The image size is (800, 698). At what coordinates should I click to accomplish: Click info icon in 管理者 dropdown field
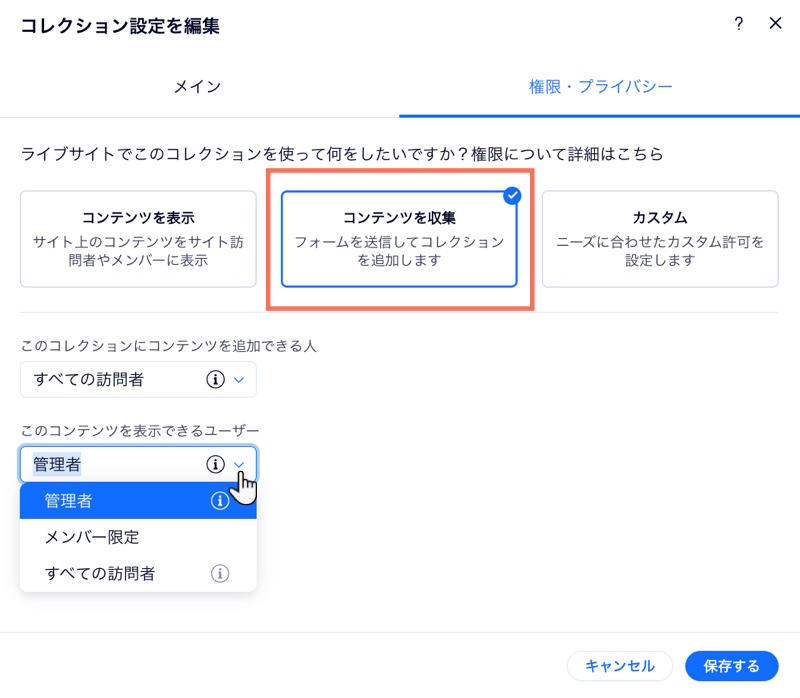click(215, 464)
